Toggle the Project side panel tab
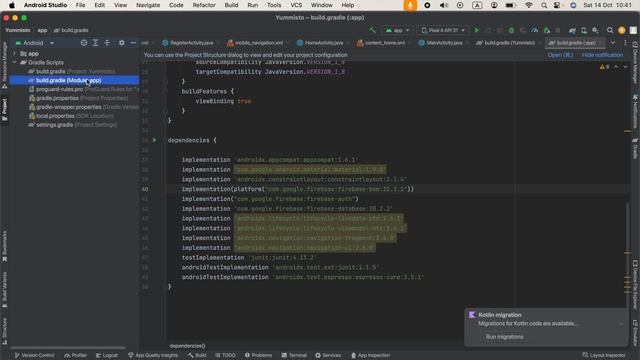The width and height of the screenshot is (640, 360). pos(4,109)
